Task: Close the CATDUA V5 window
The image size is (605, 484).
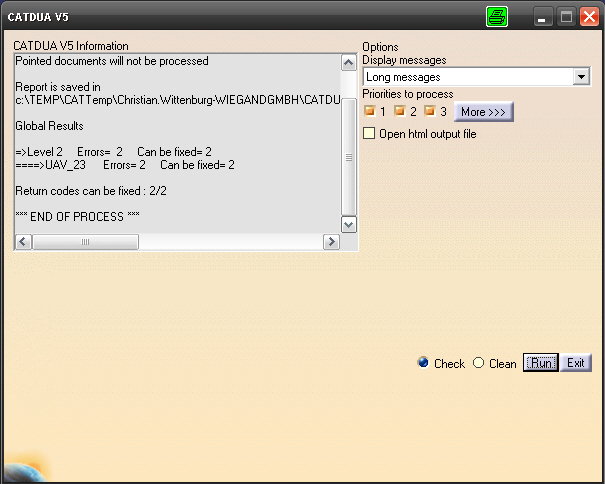Action: [590, 17]
